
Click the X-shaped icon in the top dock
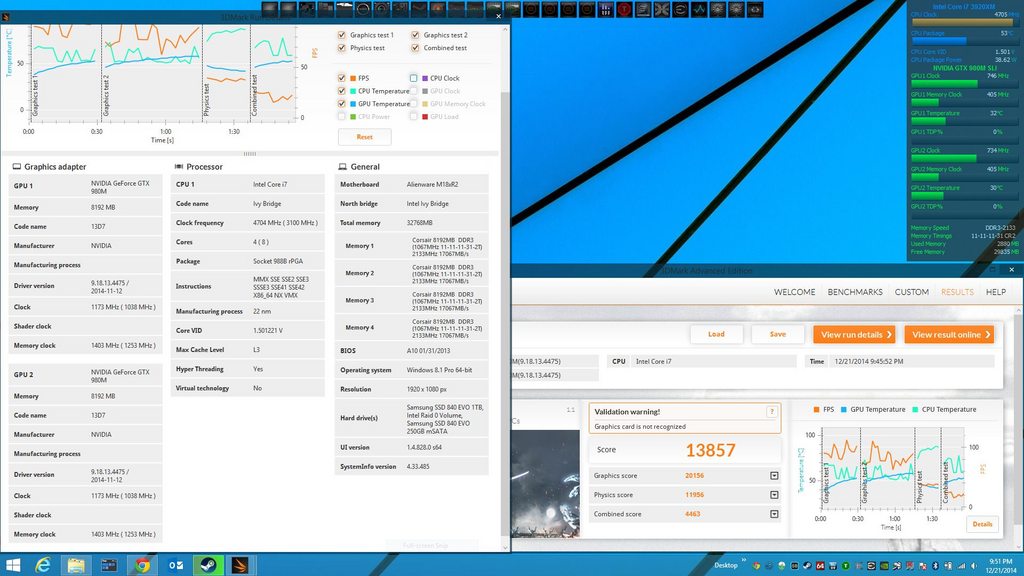point(662,9)
